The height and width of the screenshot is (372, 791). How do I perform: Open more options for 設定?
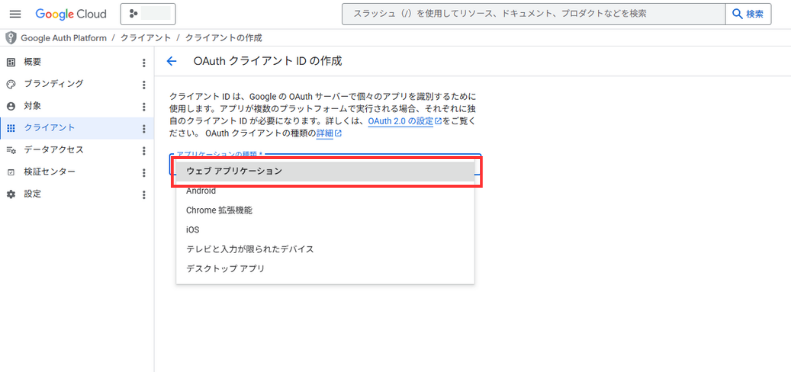[144, 194]
